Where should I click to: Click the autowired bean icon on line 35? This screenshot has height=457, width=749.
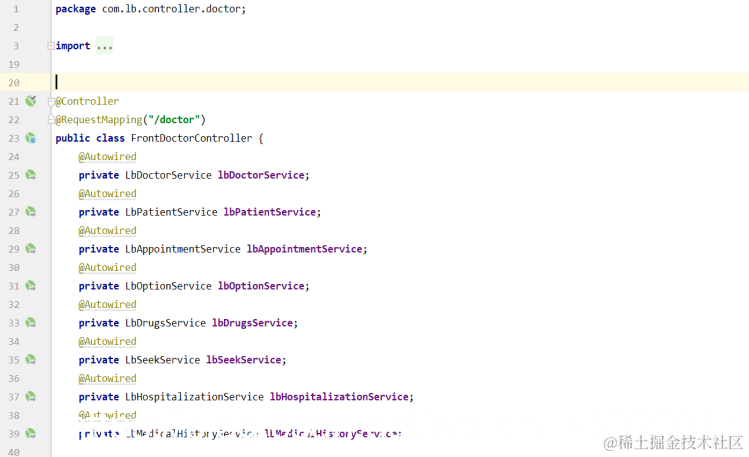(31, 360)
